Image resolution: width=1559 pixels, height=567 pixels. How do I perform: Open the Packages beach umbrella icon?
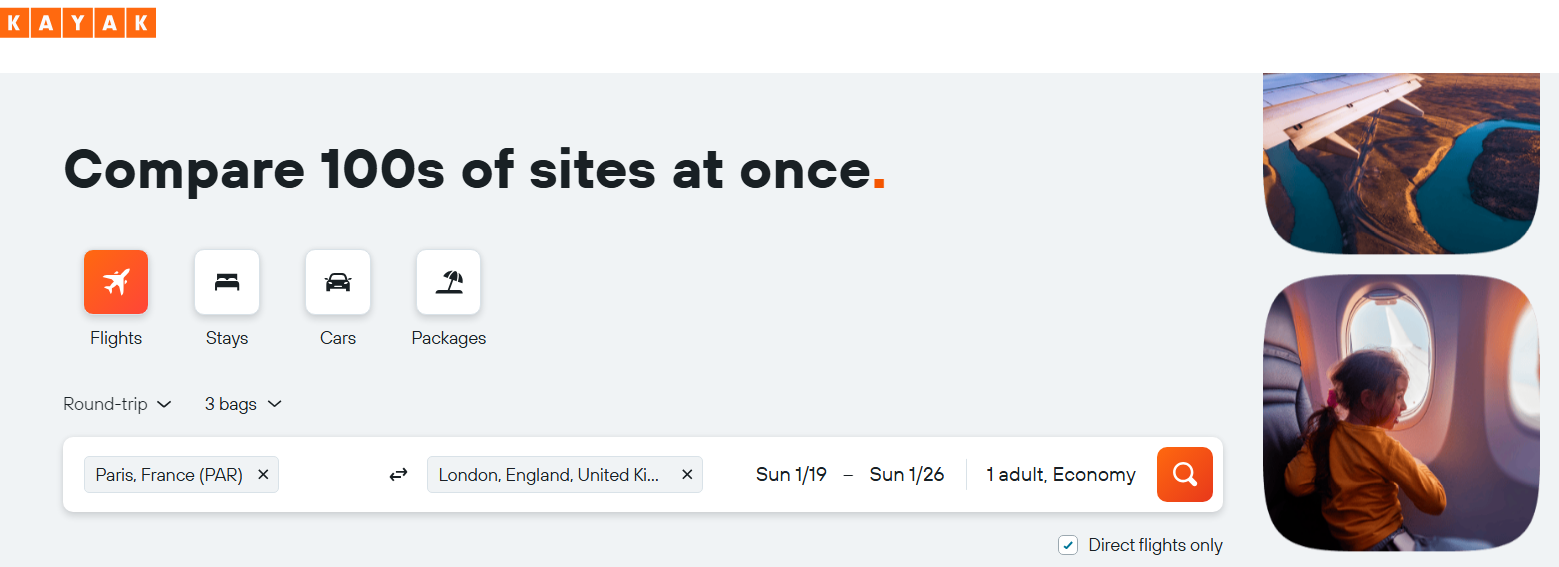click(x=449, y=282)
